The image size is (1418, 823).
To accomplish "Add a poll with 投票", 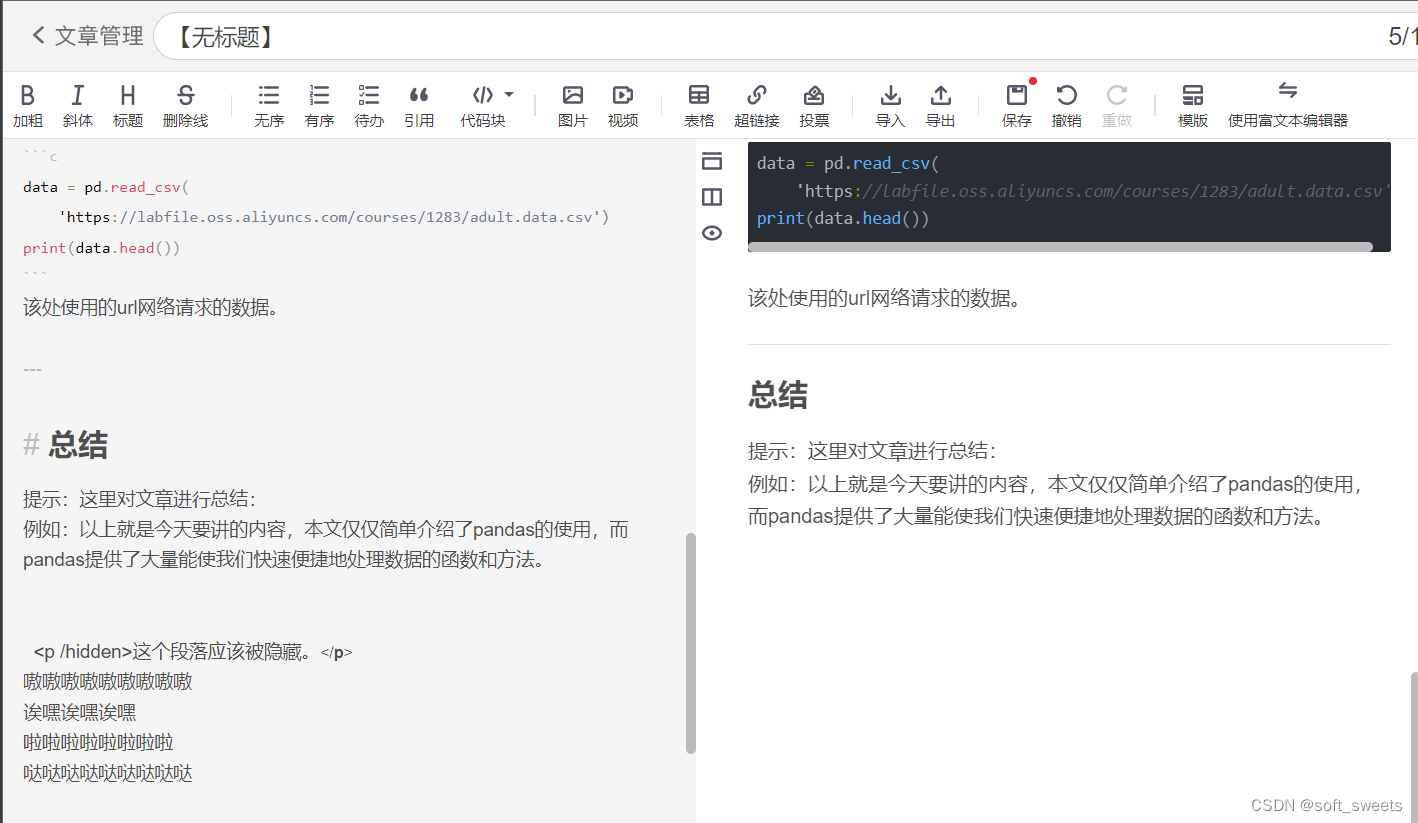I will 814,106.
